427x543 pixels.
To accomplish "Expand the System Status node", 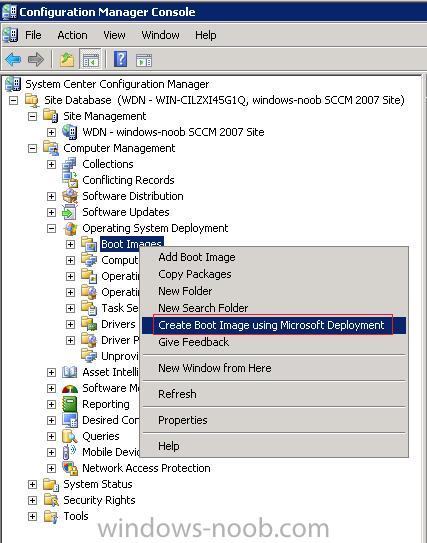I will click(x=32, y=484).
